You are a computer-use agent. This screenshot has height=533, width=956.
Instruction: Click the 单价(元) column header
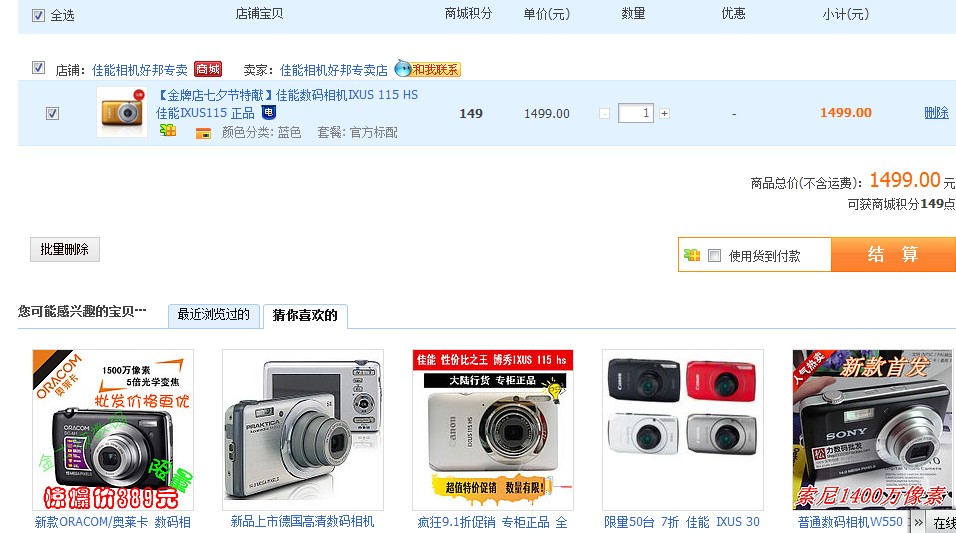(547, 14)
